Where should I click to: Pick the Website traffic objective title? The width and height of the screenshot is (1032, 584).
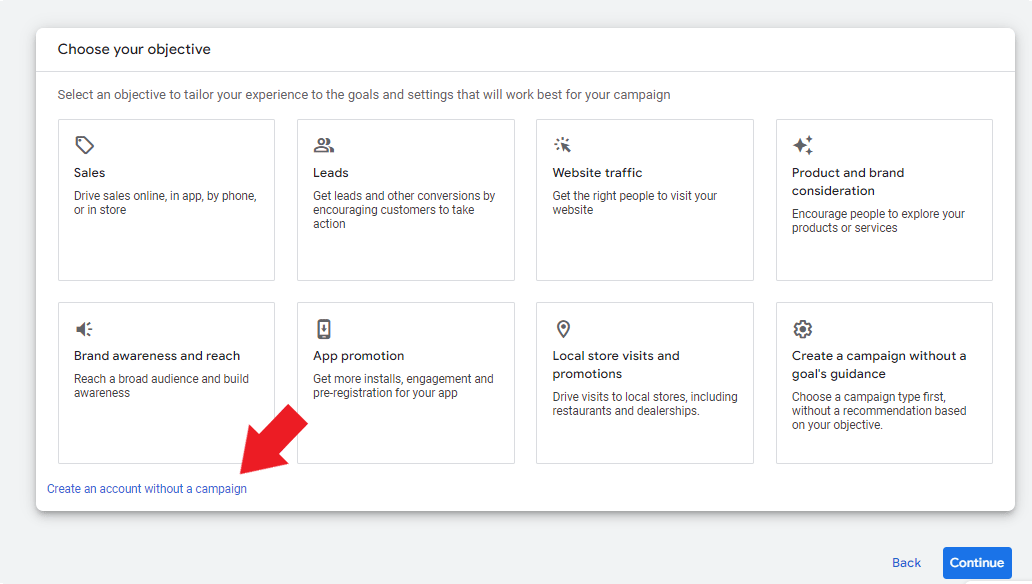click(597, 173)
